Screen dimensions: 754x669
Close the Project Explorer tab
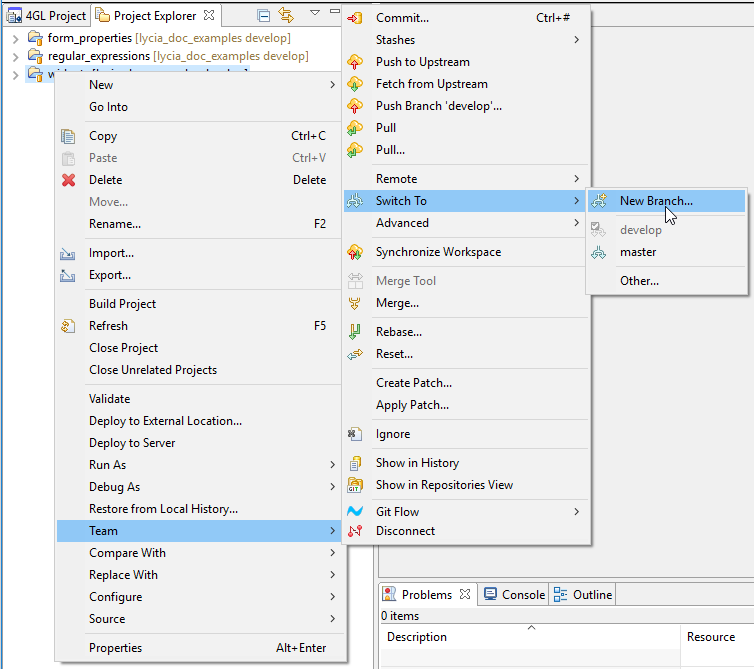209,16
